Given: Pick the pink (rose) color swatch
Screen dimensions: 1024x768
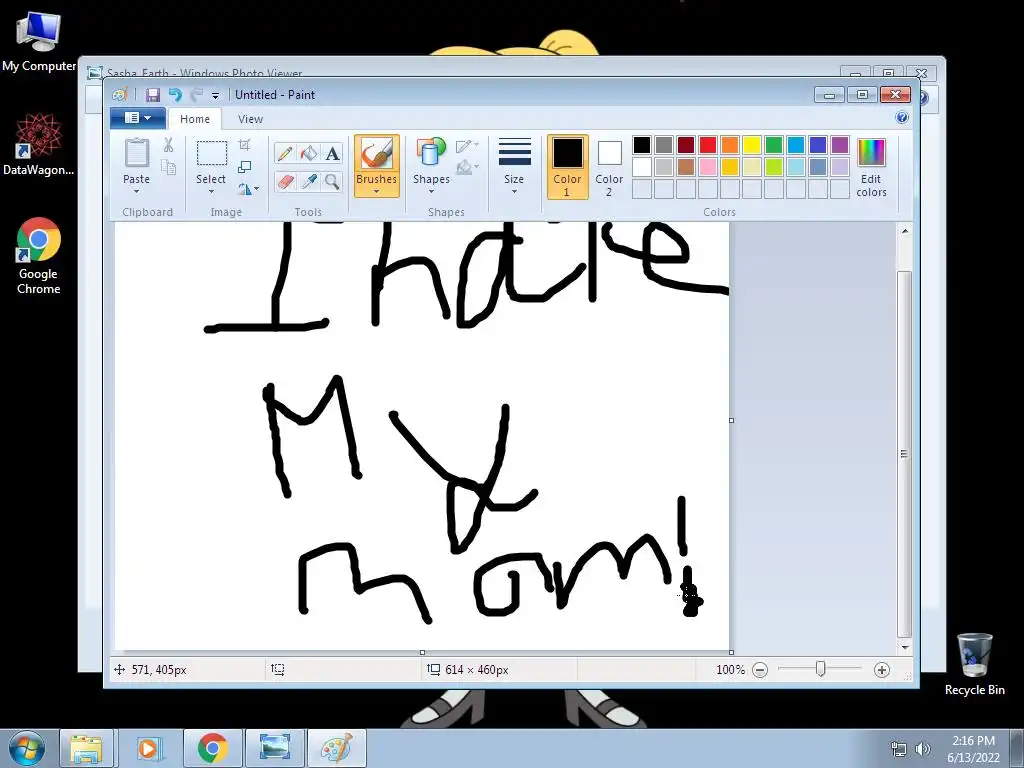Looking at the screenshot, I should 707,167.
